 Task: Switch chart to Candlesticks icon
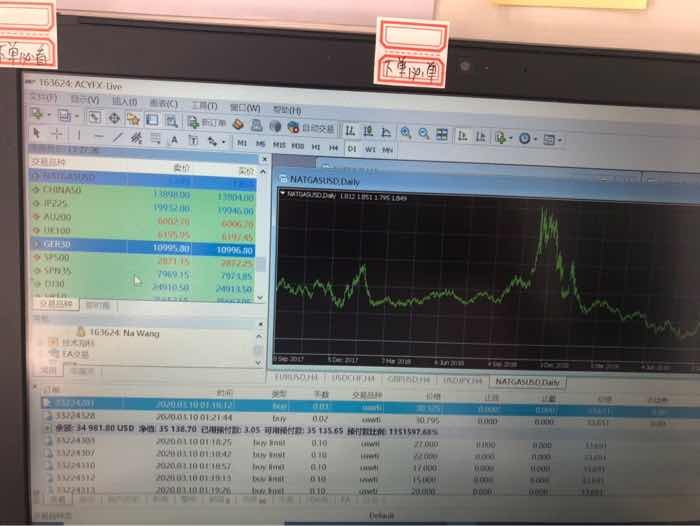click(368, 131)
